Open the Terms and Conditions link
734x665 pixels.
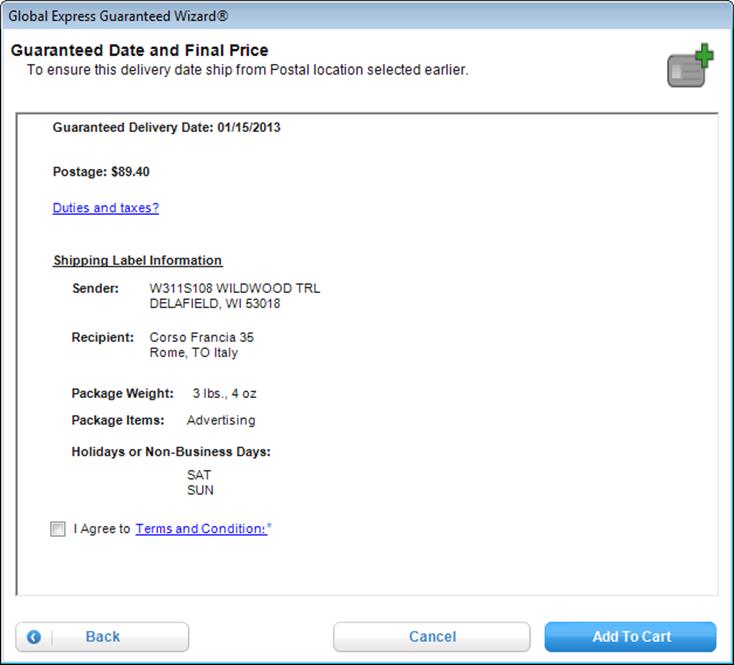[203, 528]
